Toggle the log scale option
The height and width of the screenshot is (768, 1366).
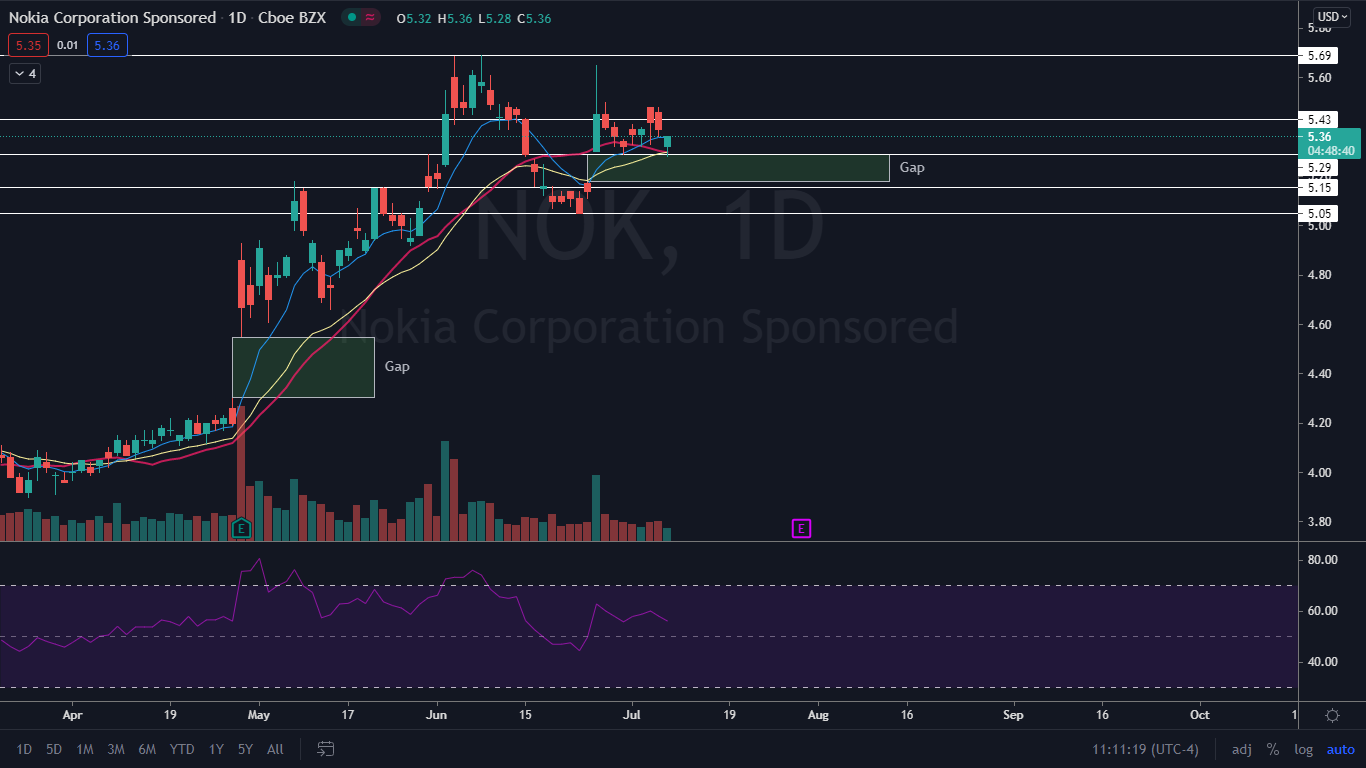pos(1303,749)
